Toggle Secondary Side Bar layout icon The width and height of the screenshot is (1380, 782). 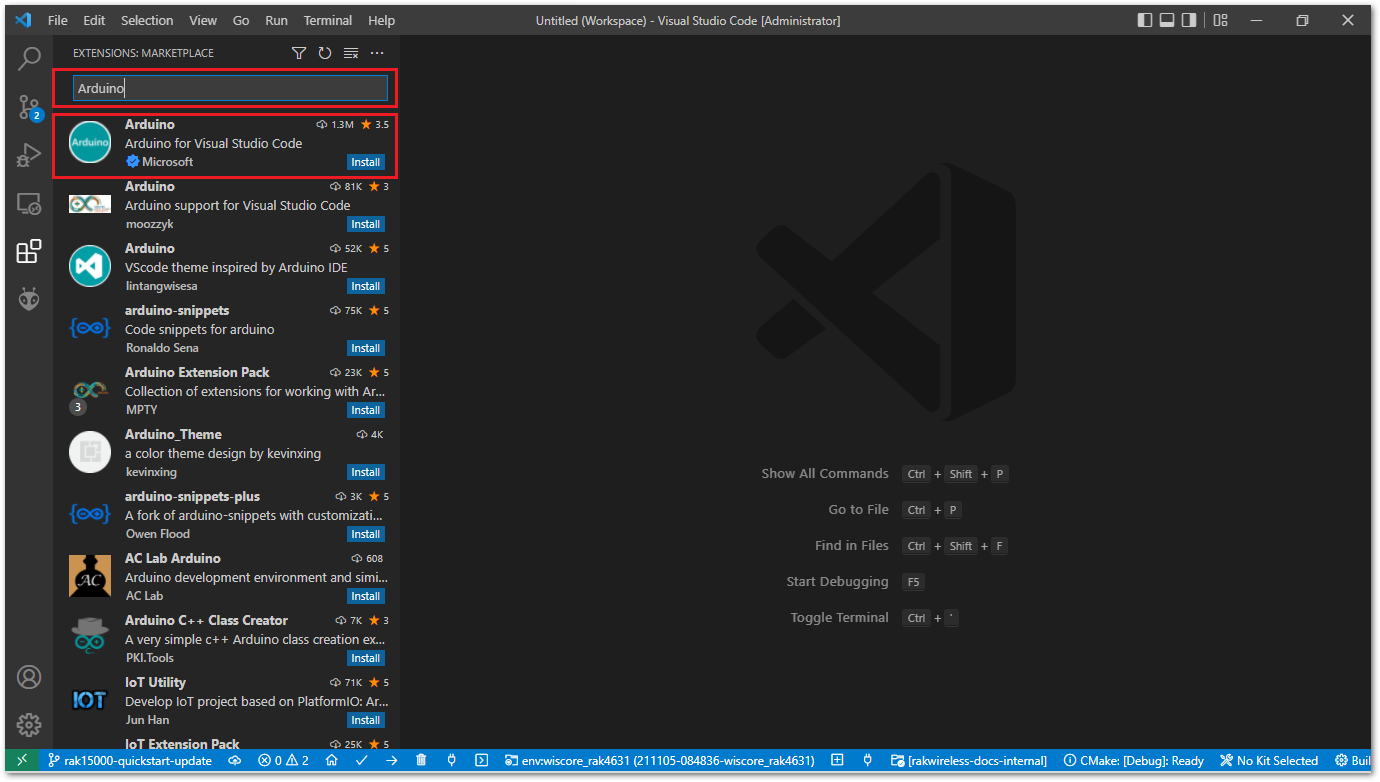(1189, 20)
